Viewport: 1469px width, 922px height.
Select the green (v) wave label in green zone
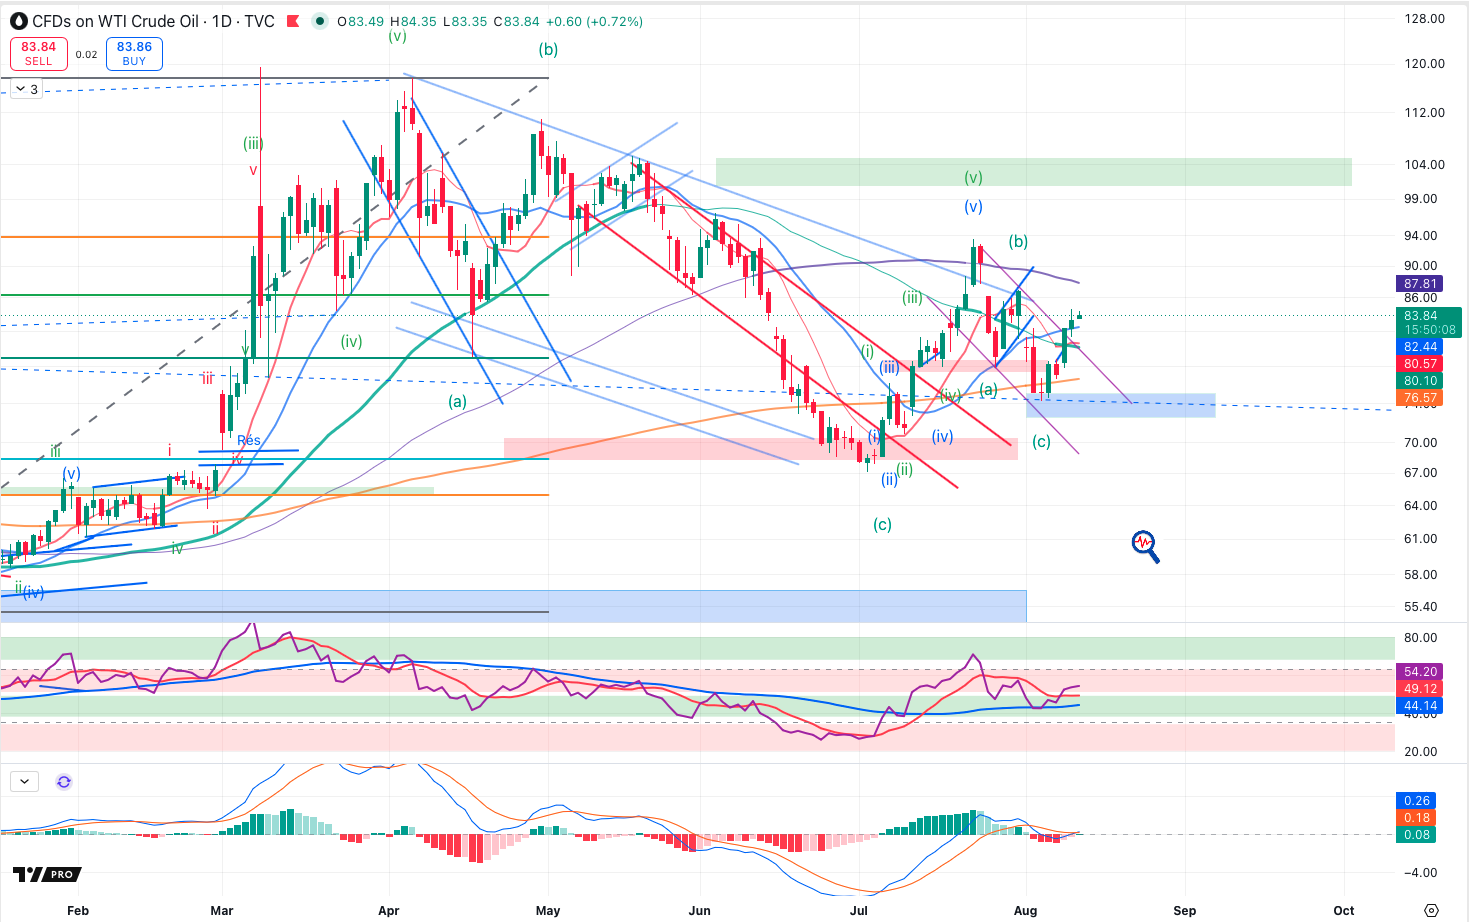(x=973, y=177)
